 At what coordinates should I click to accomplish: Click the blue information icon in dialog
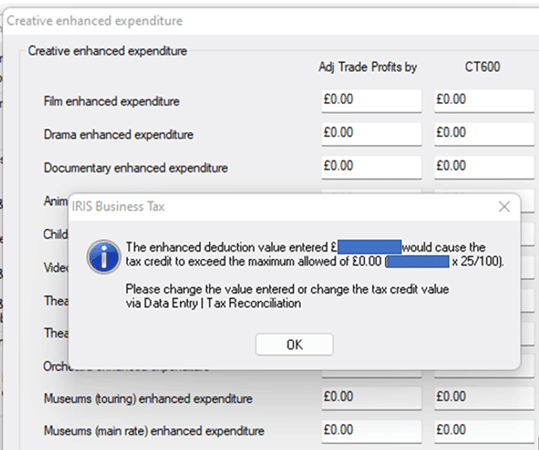103,257
